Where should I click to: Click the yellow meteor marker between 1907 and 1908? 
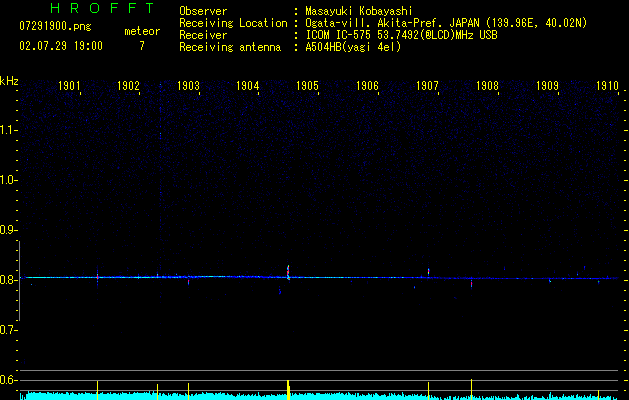point(471,389)
